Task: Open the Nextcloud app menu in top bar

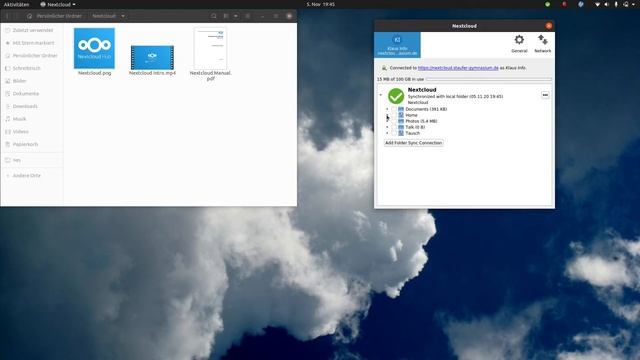Action: tap(58, 4)
